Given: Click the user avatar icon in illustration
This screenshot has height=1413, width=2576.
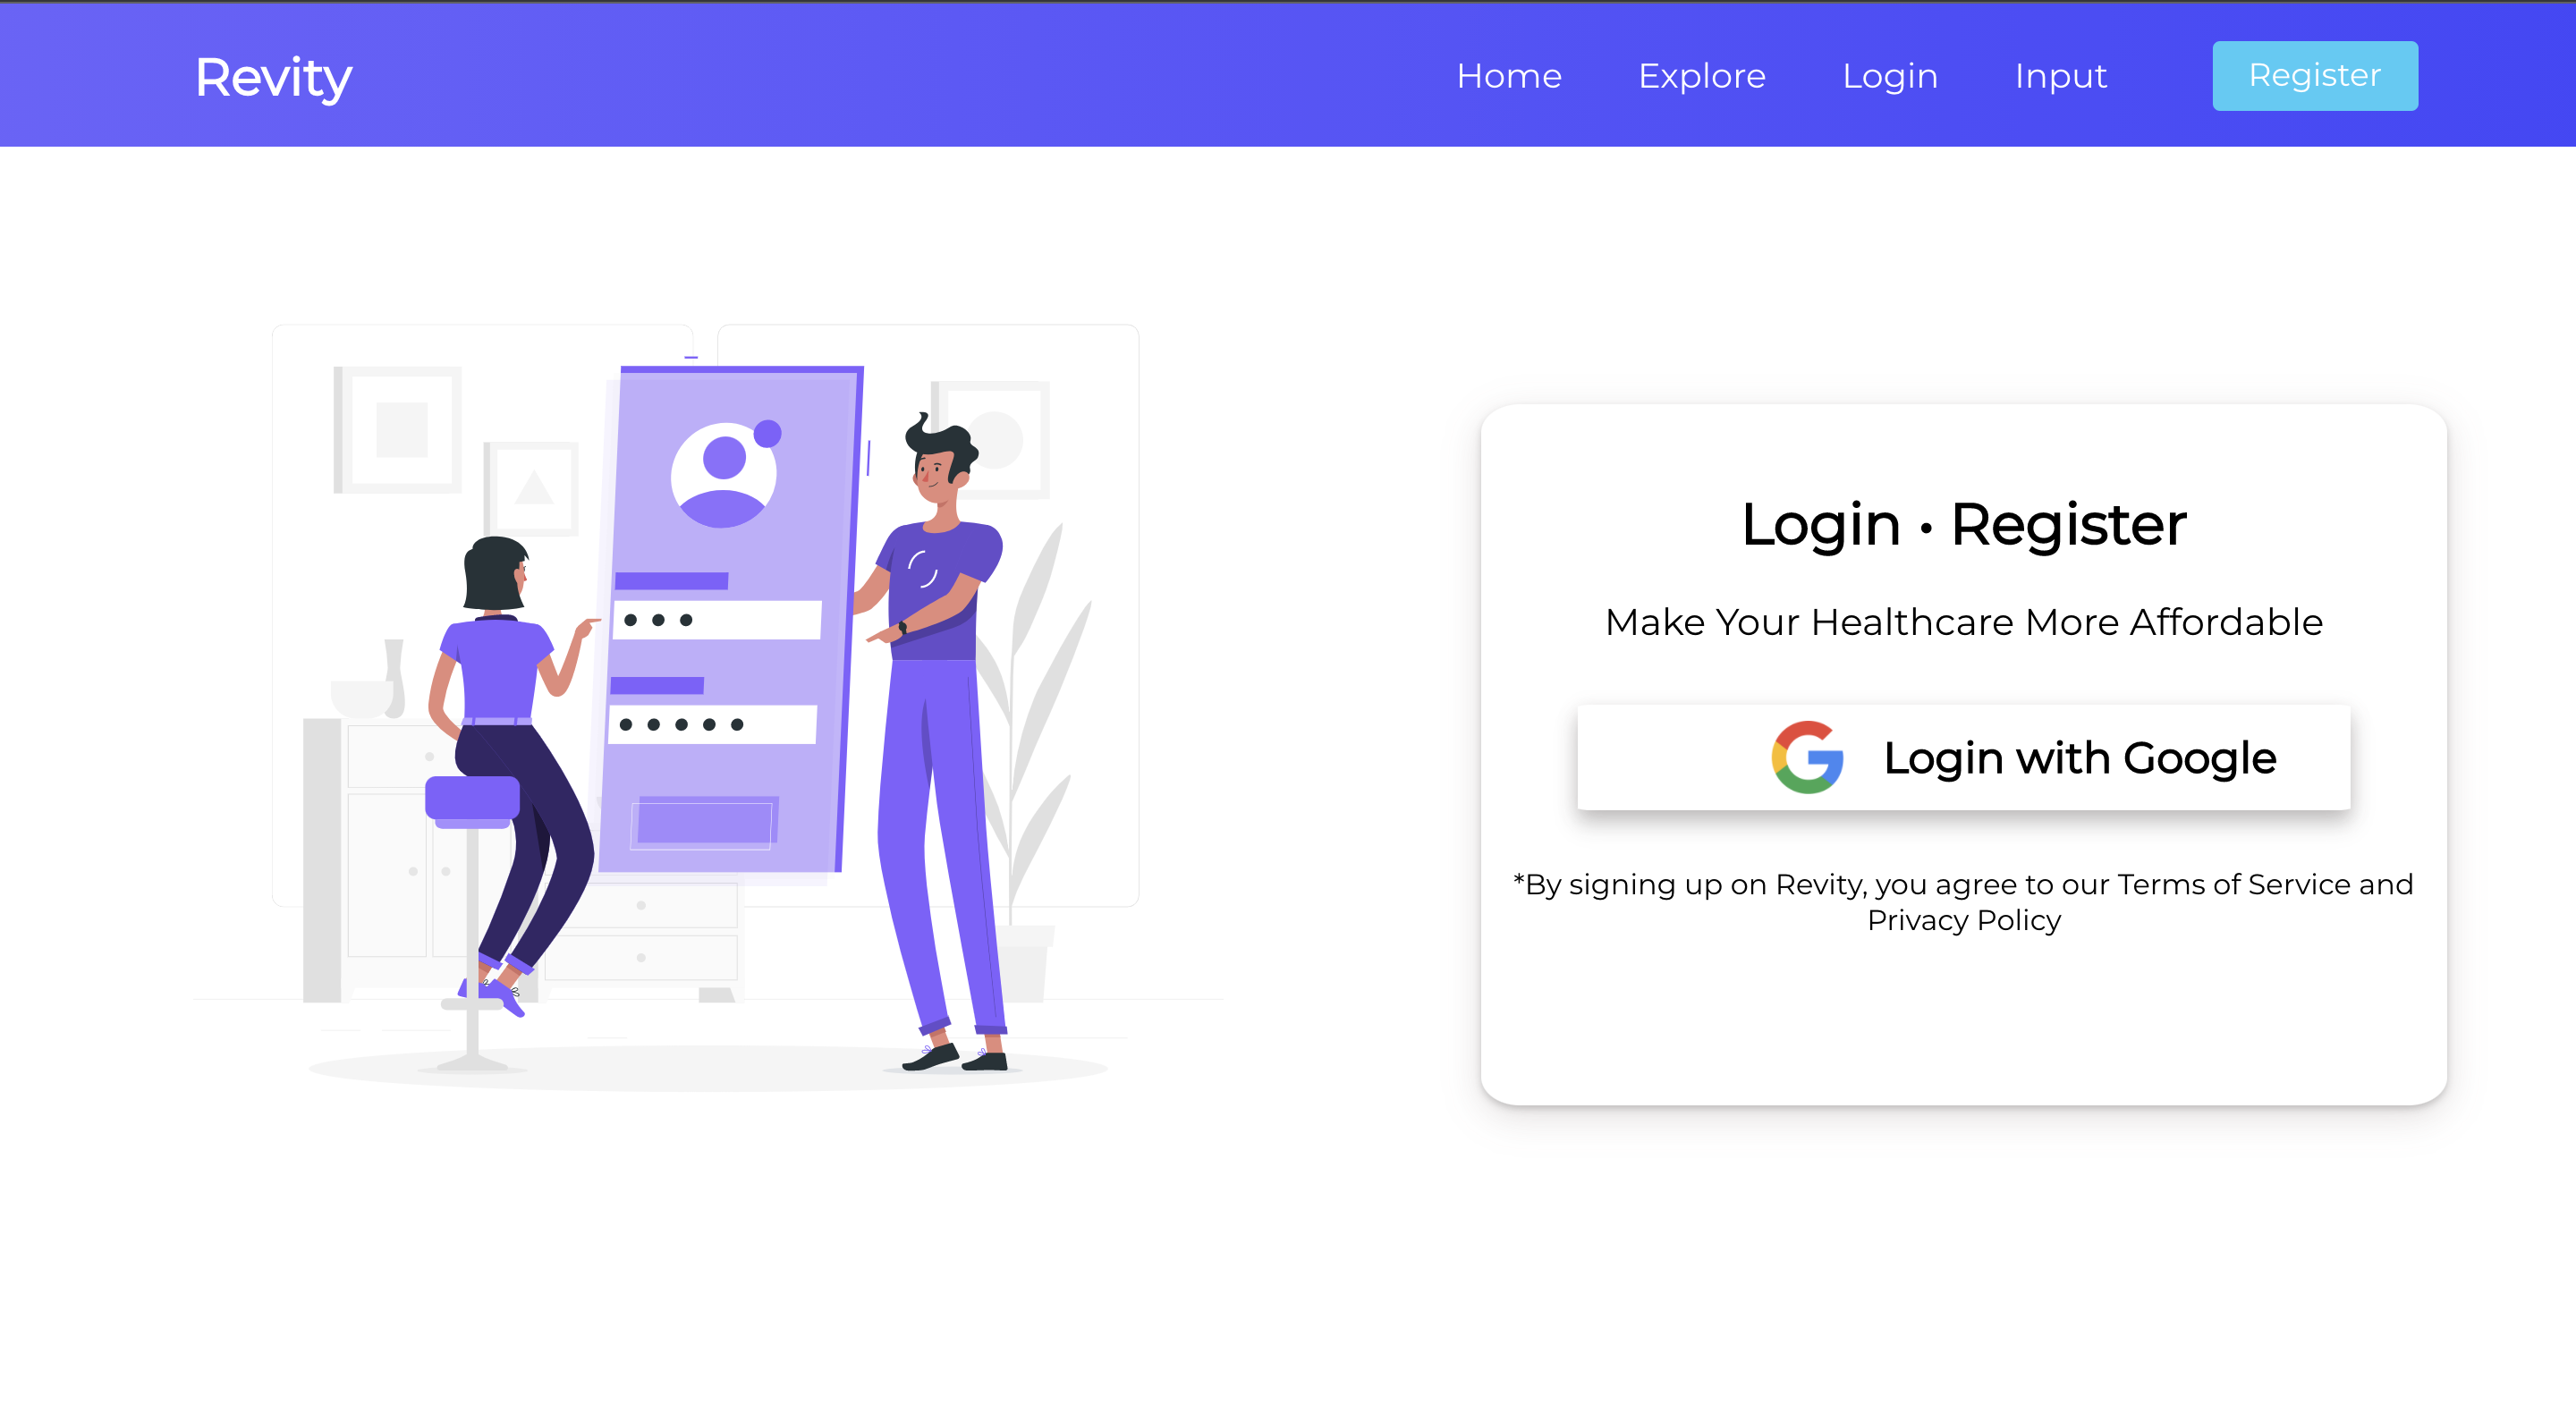Looking at the screenshot, I should pyautogui.click(x=723, y=474).
